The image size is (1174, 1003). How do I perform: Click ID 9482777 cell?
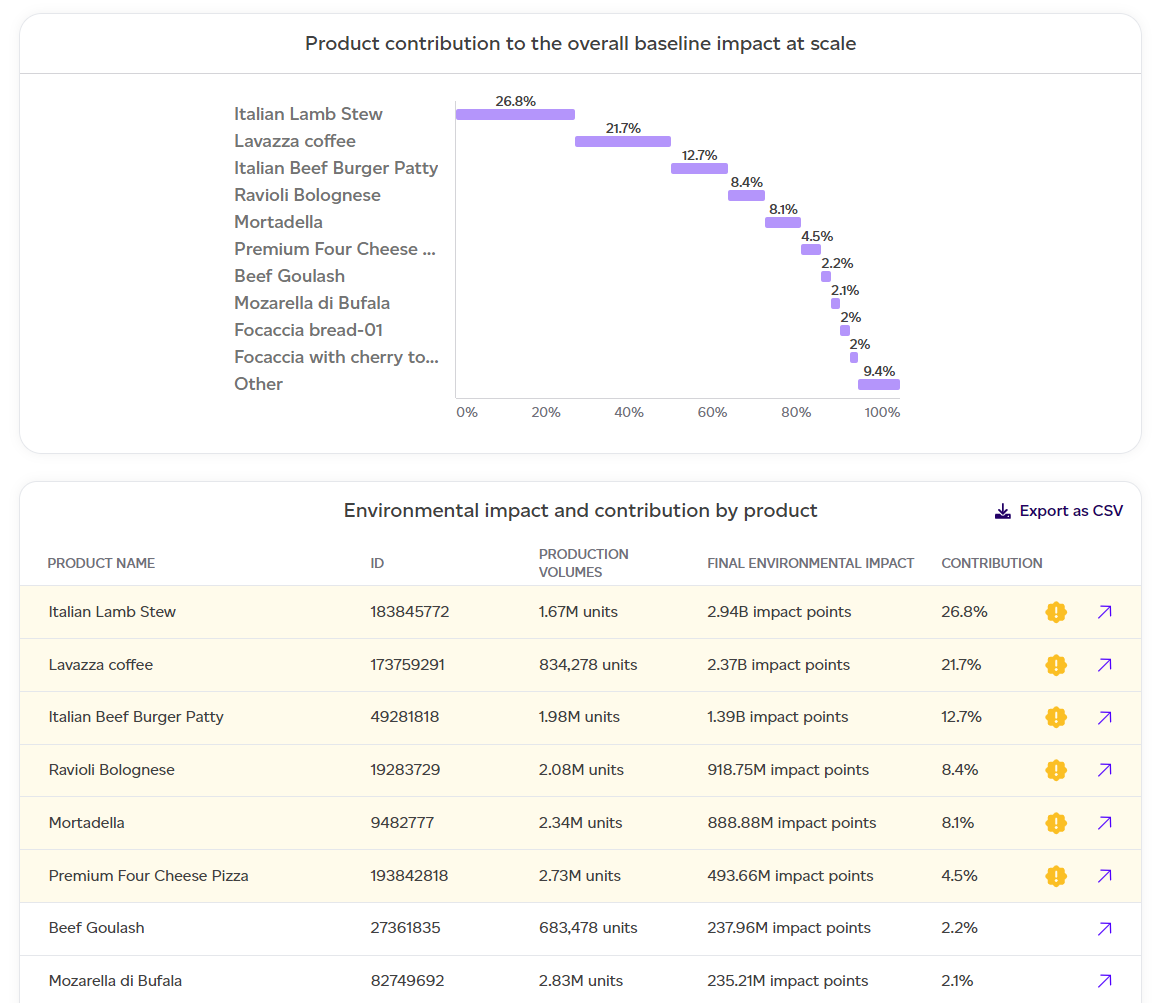[x=402, y=823]
